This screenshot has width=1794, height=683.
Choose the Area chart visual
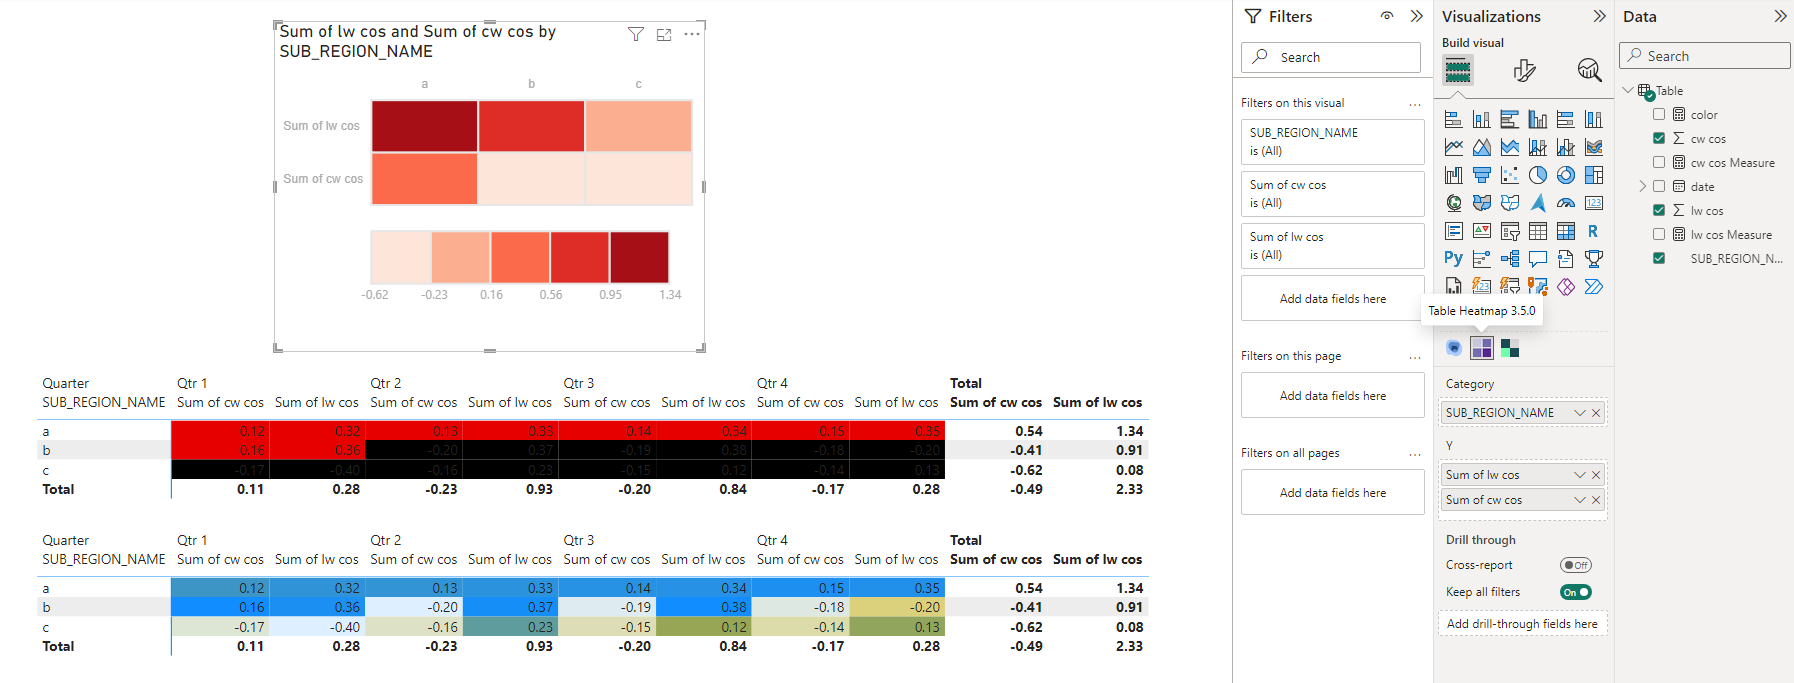click(1482, 148)
